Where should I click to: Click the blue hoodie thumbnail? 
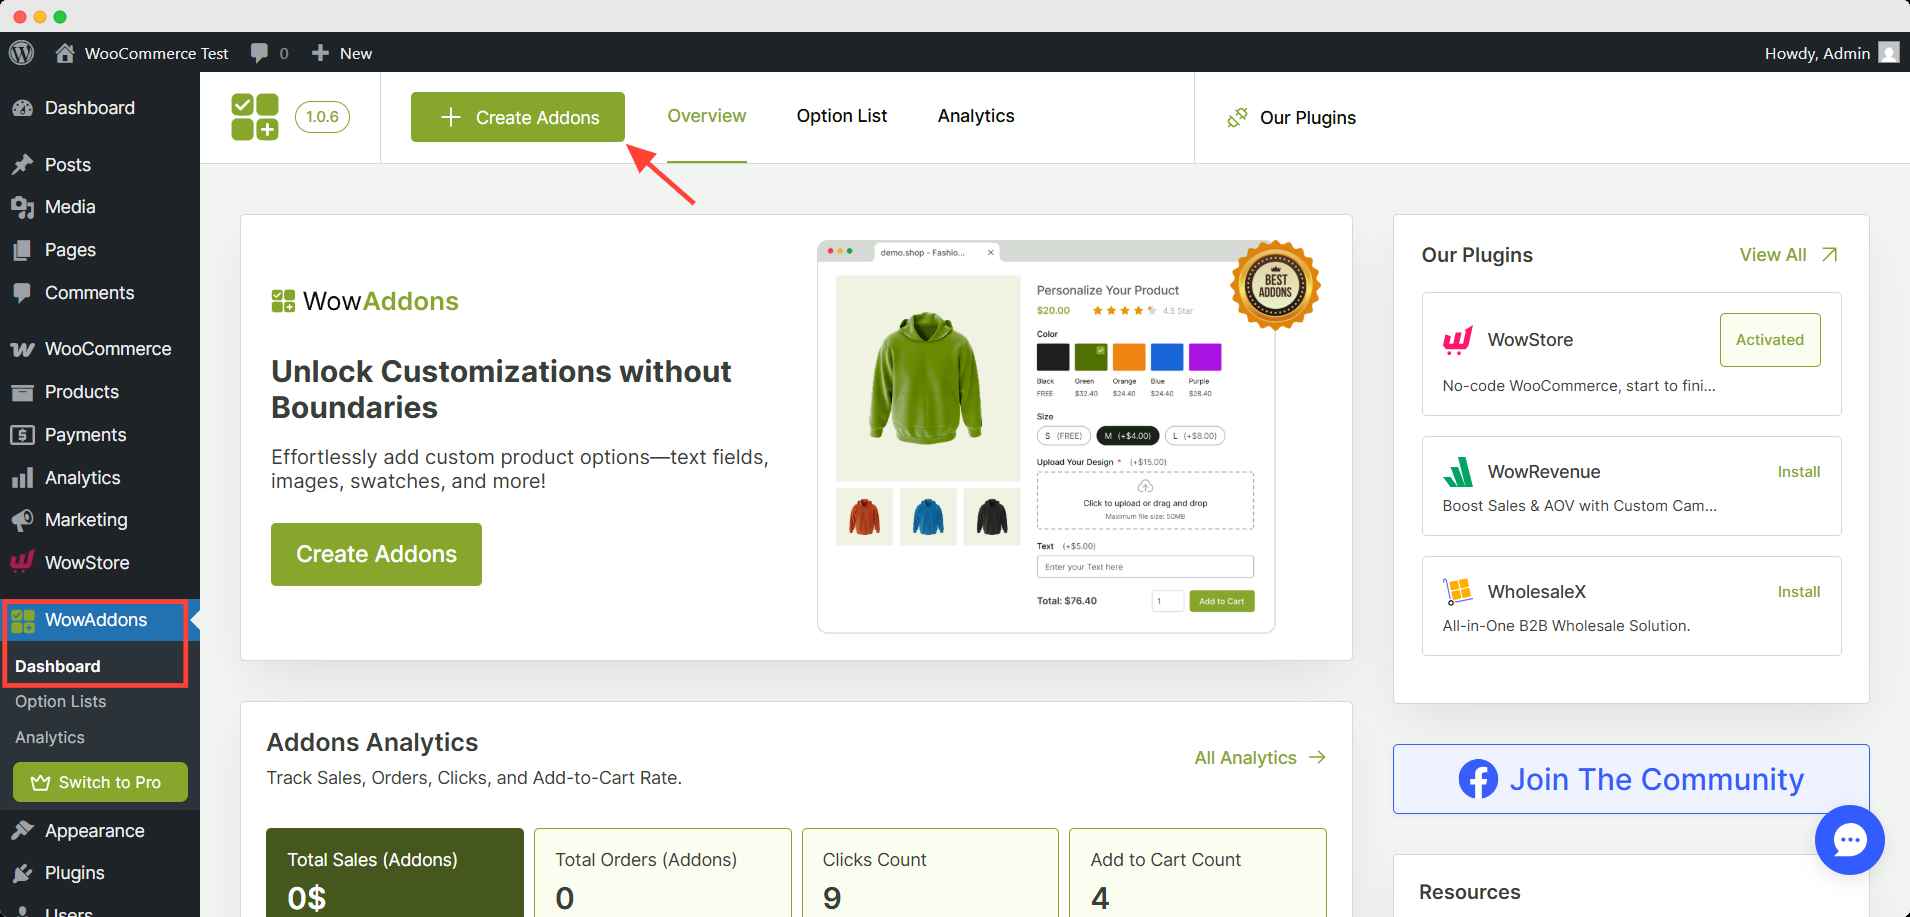(928, 517)
